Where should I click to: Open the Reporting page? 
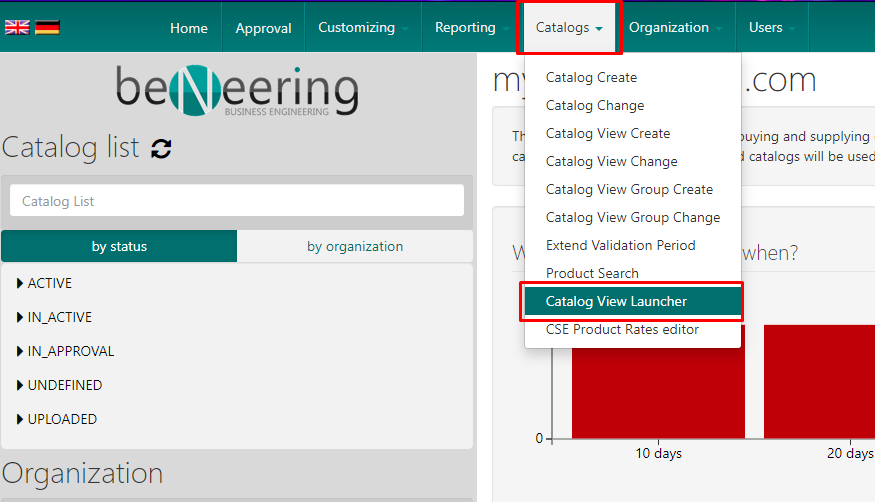click(x=465, y=27)
